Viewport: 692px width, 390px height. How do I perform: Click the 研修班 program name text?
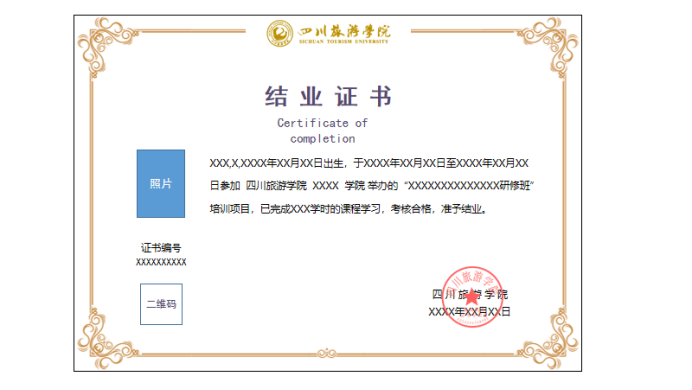pyautogui.click(x=515, y=186)
